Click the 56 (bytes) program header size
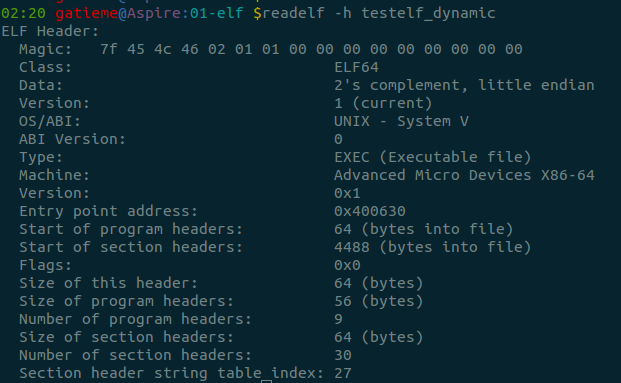 (379, 301)
